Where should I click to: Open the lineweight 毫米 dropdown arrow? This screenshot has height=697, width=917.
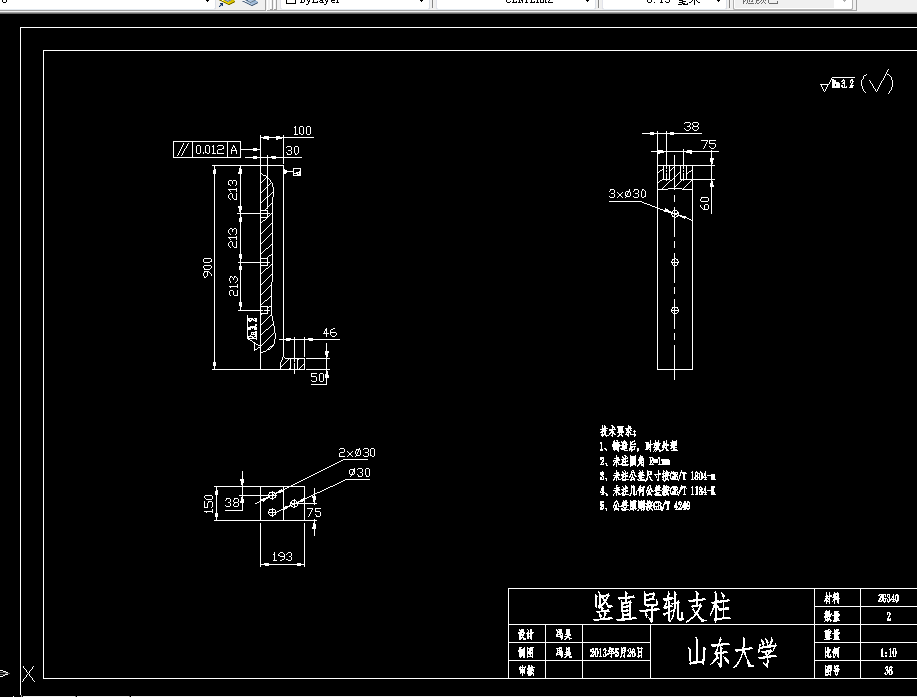[x=719, y=2]
